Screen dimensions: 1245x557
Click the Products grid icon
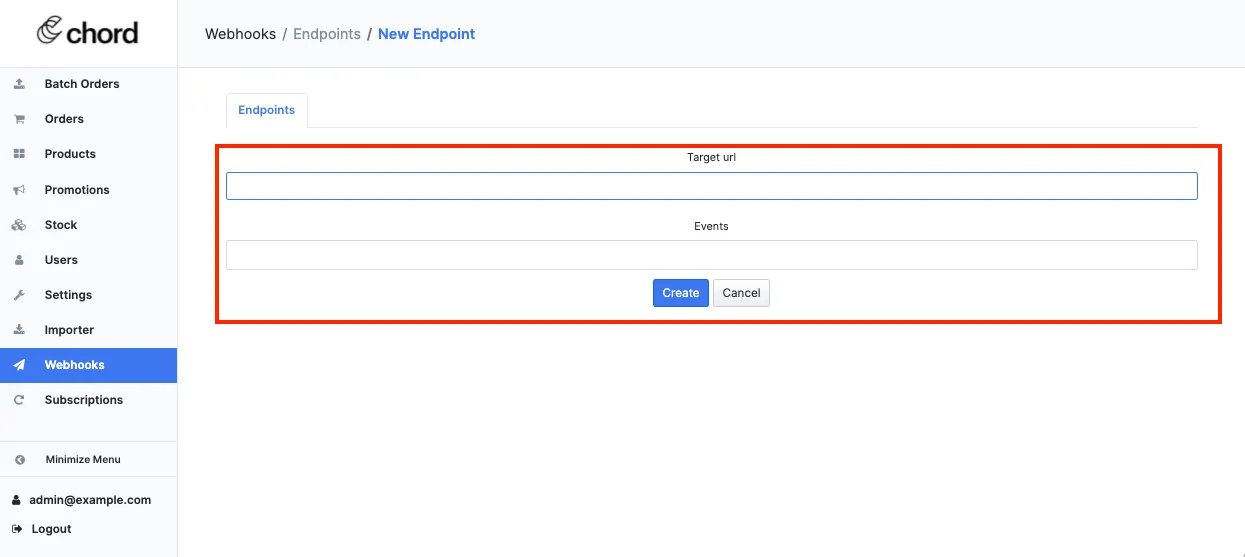[19, 154]
